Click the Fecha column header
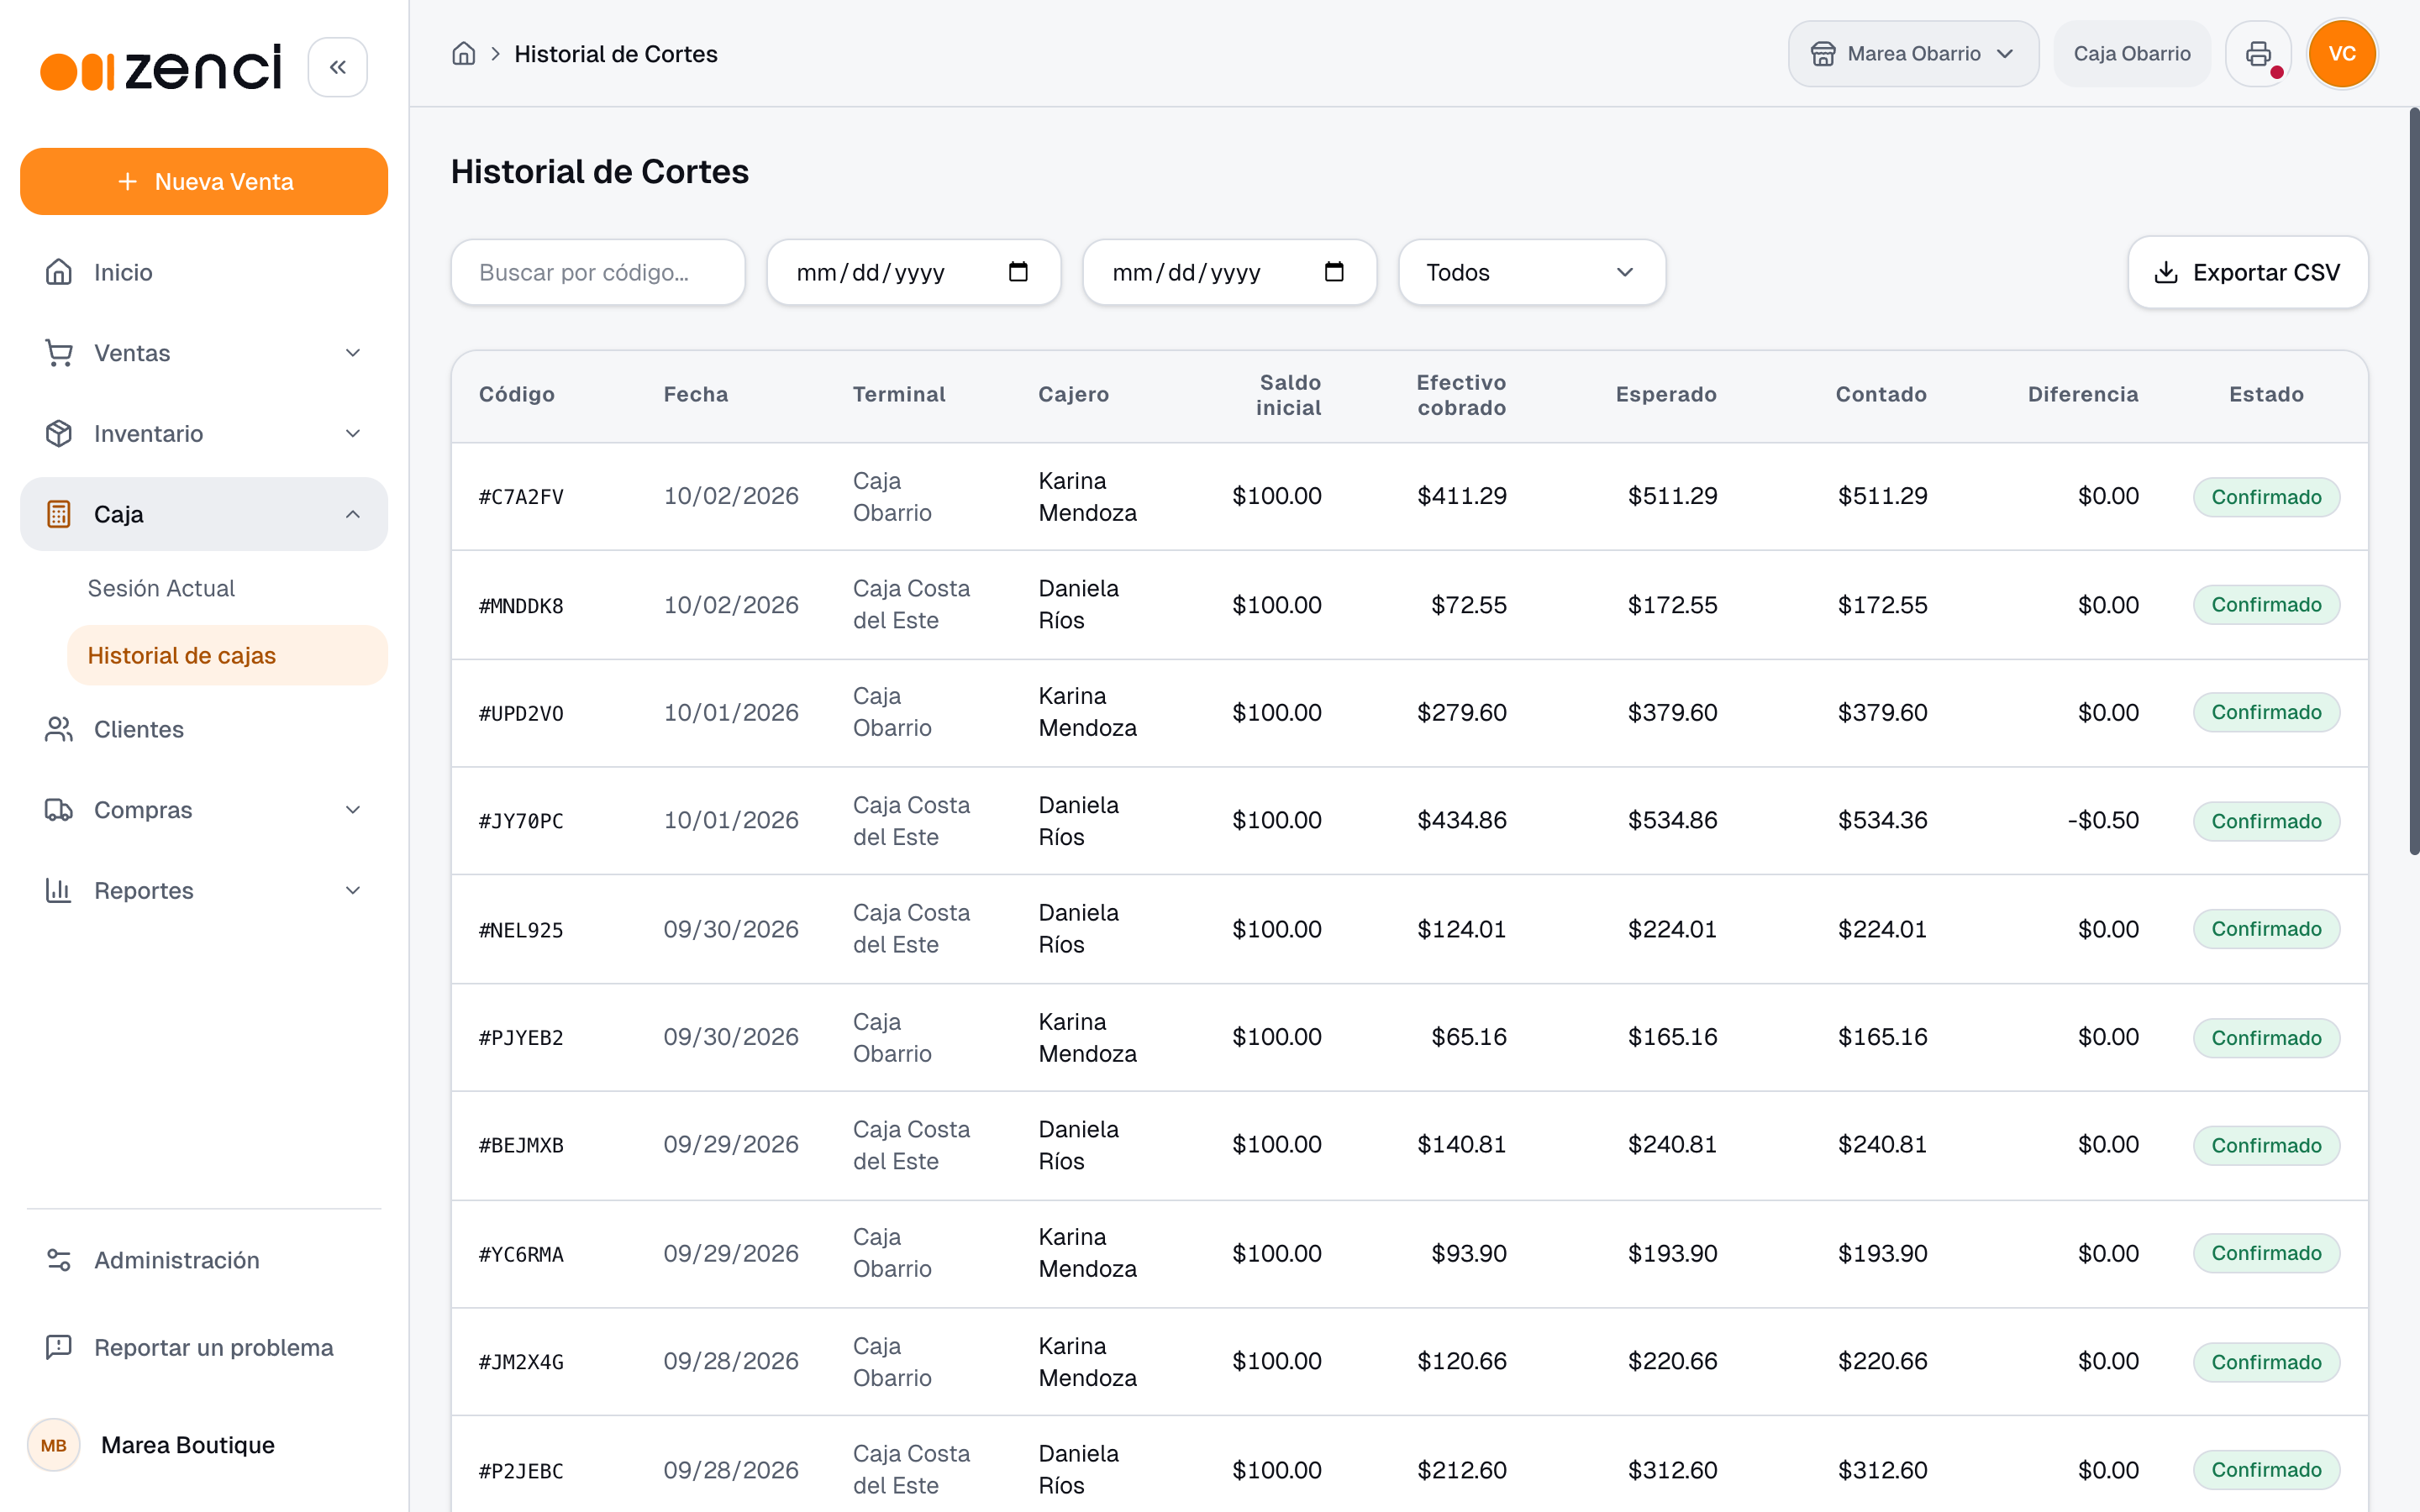 (x=696, y=394)
